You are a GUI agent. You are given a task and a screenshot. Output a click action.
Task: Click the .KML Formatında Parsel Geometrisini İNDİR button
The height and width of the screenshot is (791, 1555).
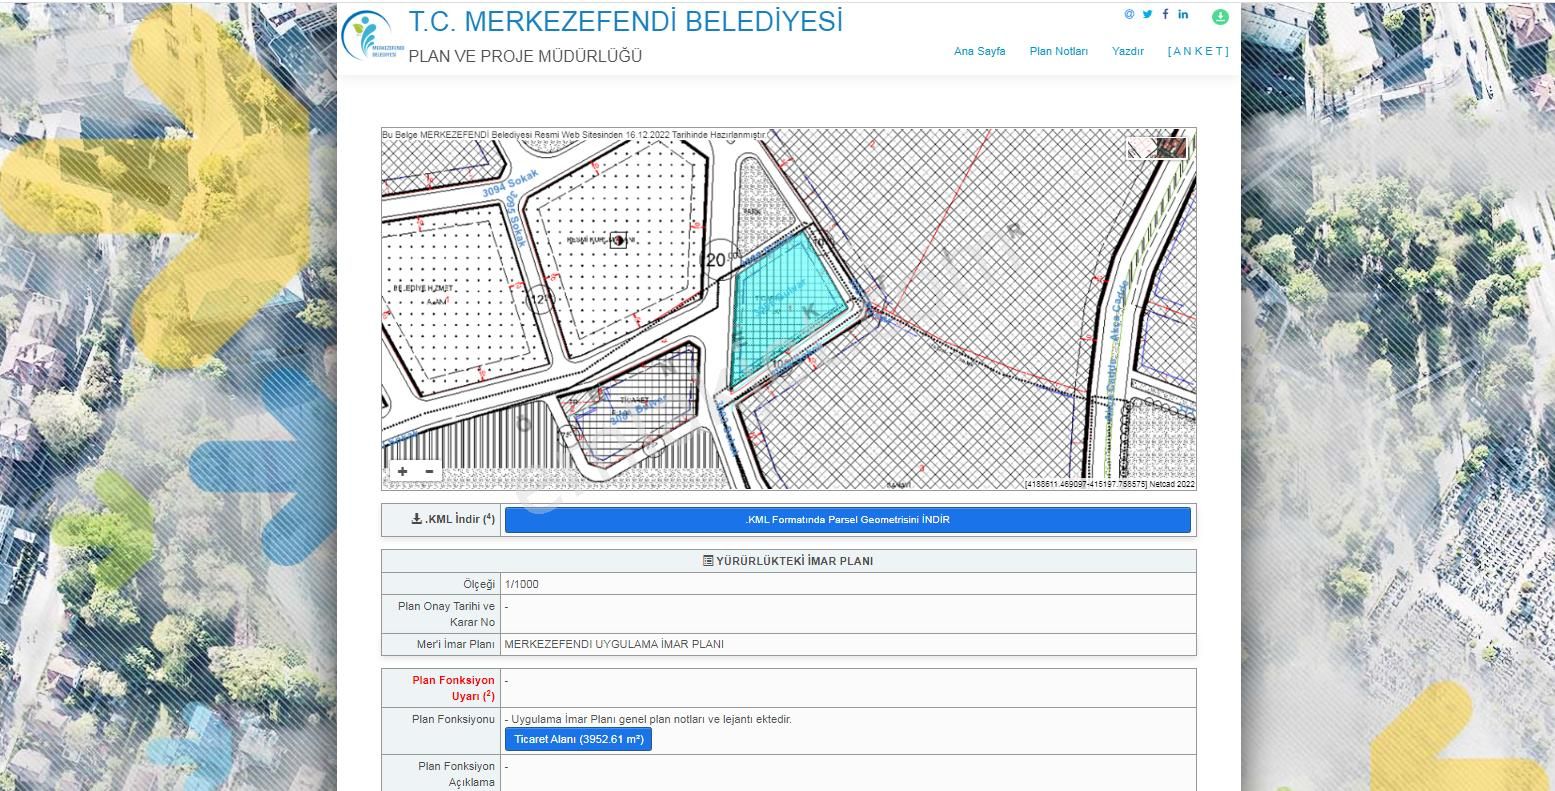(847, 520)
